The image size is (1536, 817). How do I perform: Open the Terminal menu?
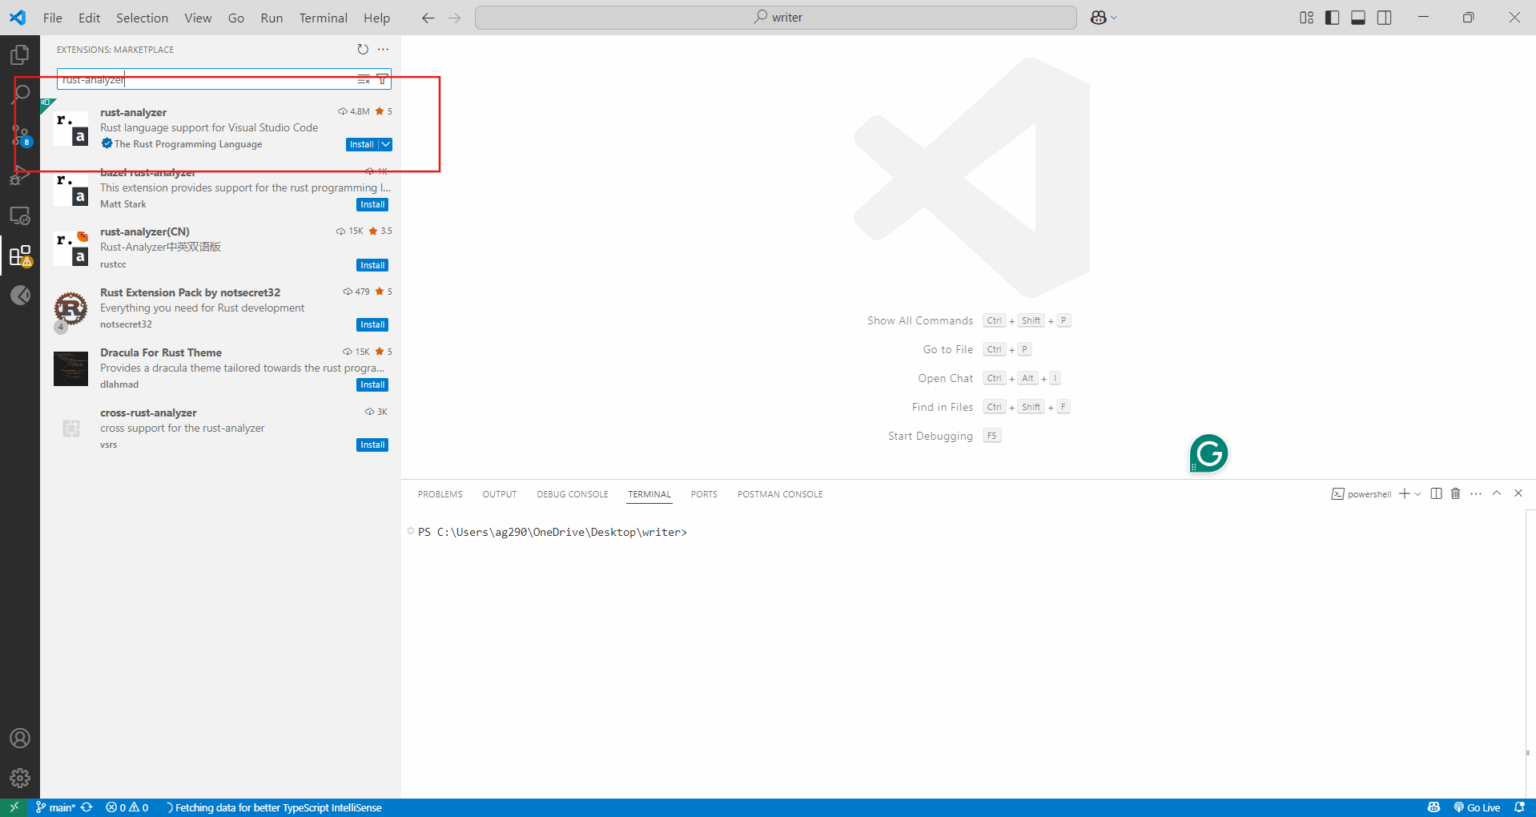[323, 17]
